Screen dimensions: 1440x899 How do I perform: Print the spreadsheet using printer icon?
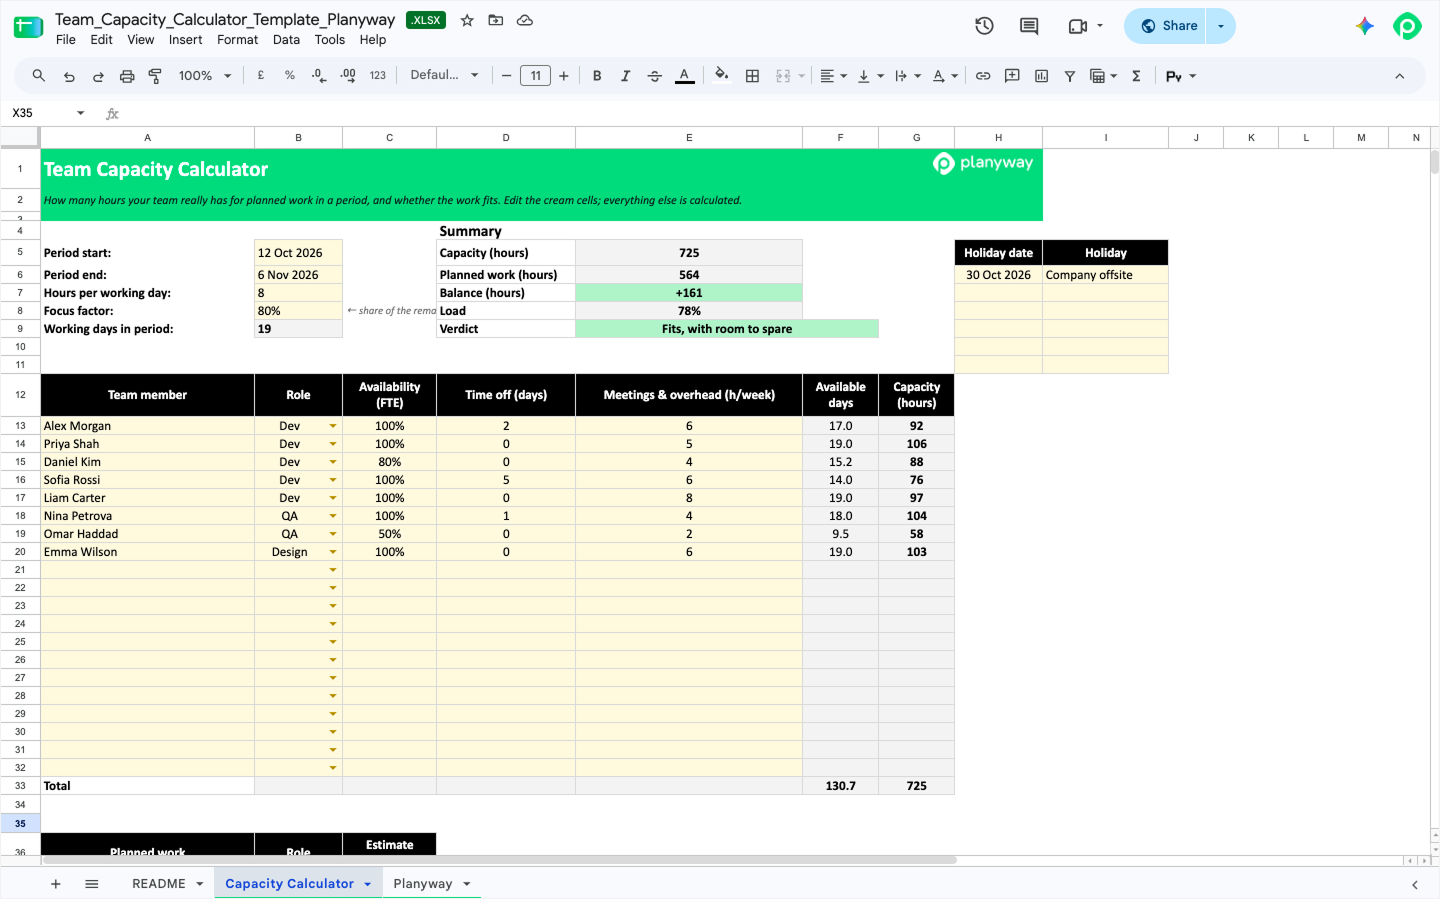click(x=127, y=76)
